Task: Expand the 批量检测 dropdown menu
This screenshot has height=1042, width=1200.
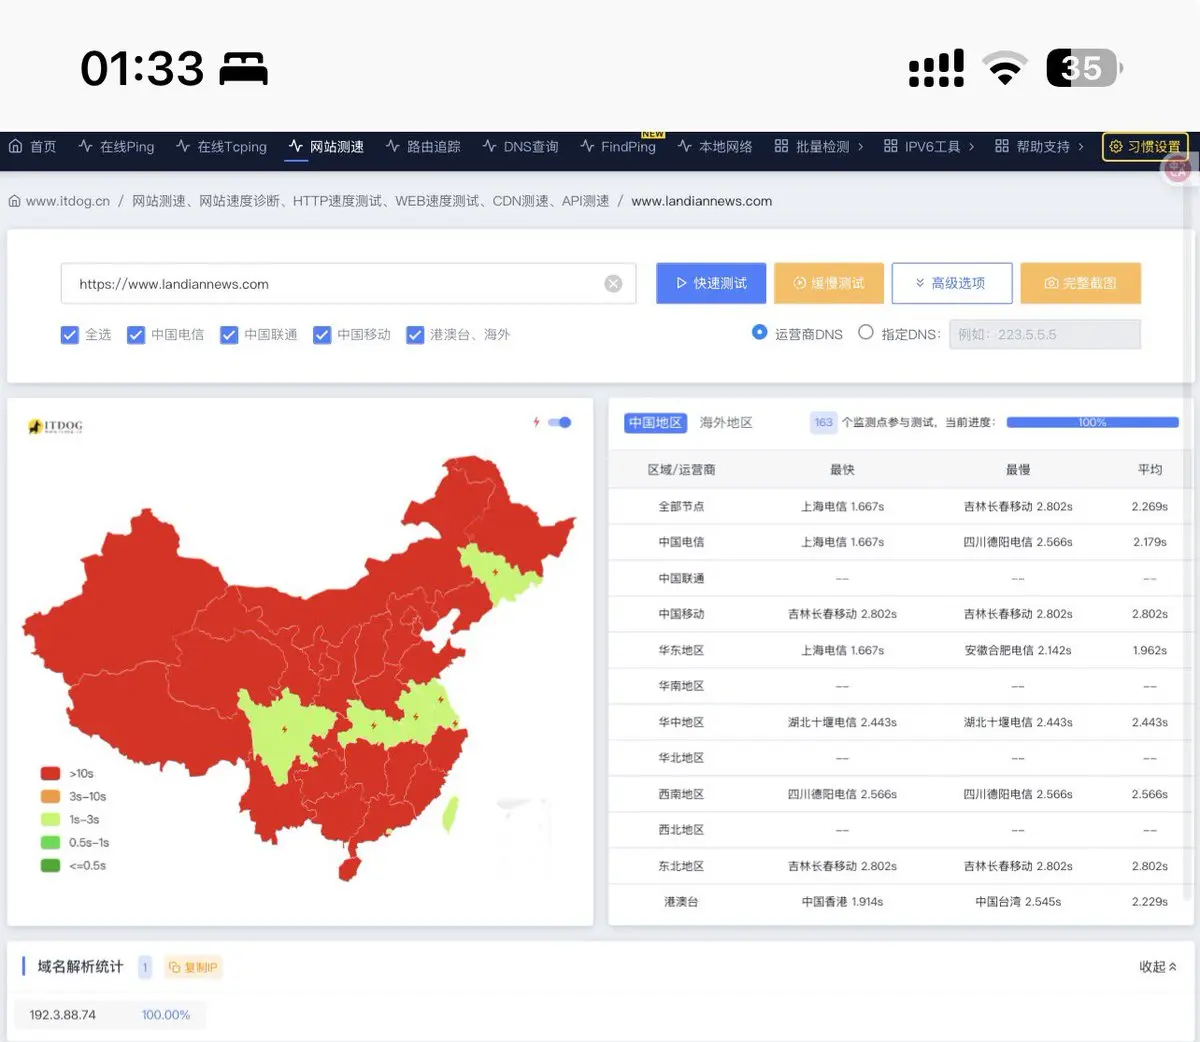Action: (x=819, y=146)
